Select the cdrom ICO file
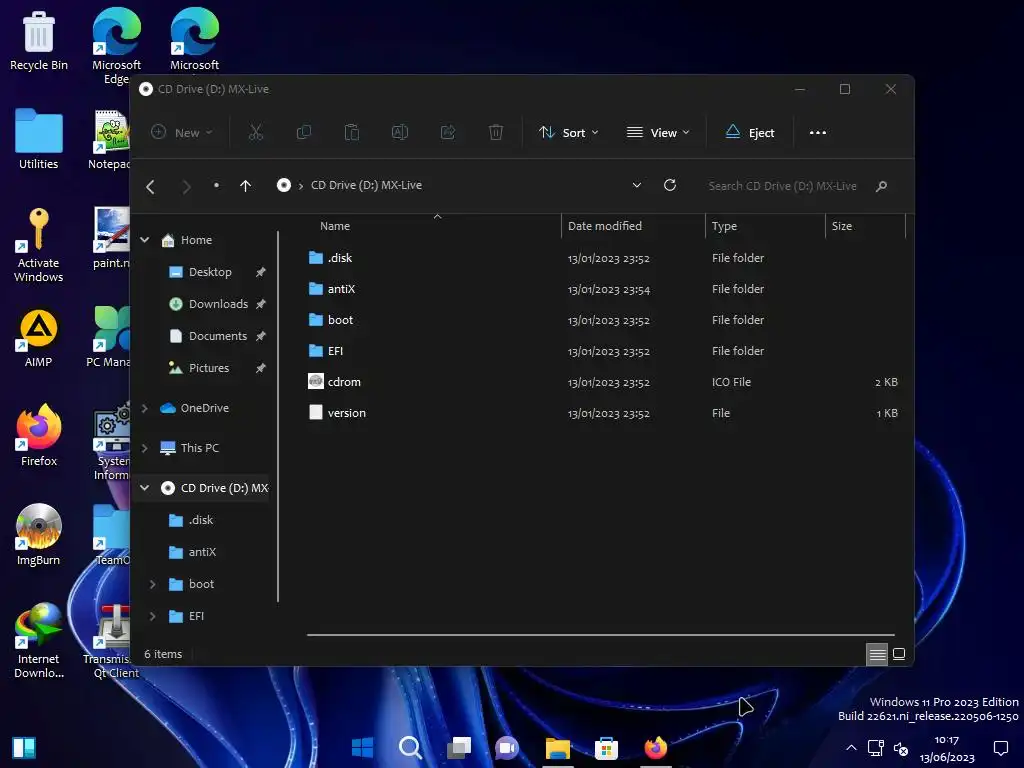This screenshot has width=1024, height=768. coord(344,382)
